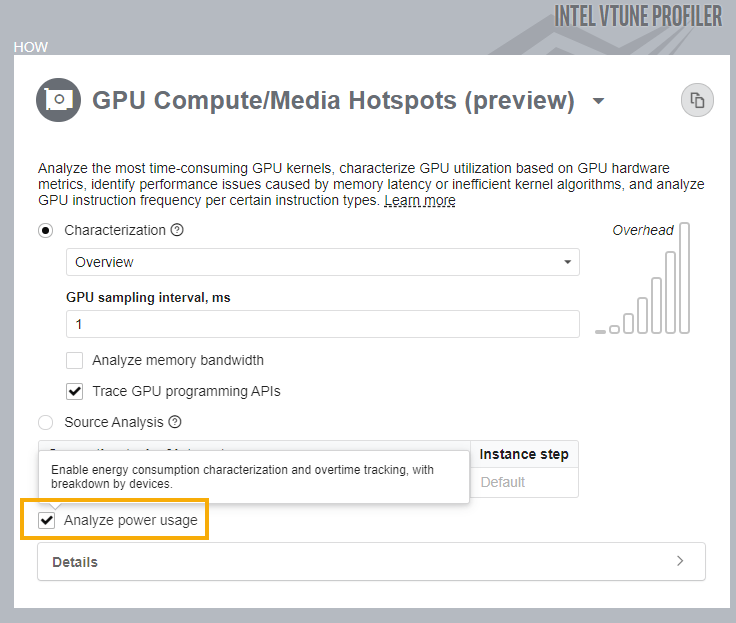Screen dimensions: 736x623
Task: Click the GPU sampling interval field
Action: point(322,324)
